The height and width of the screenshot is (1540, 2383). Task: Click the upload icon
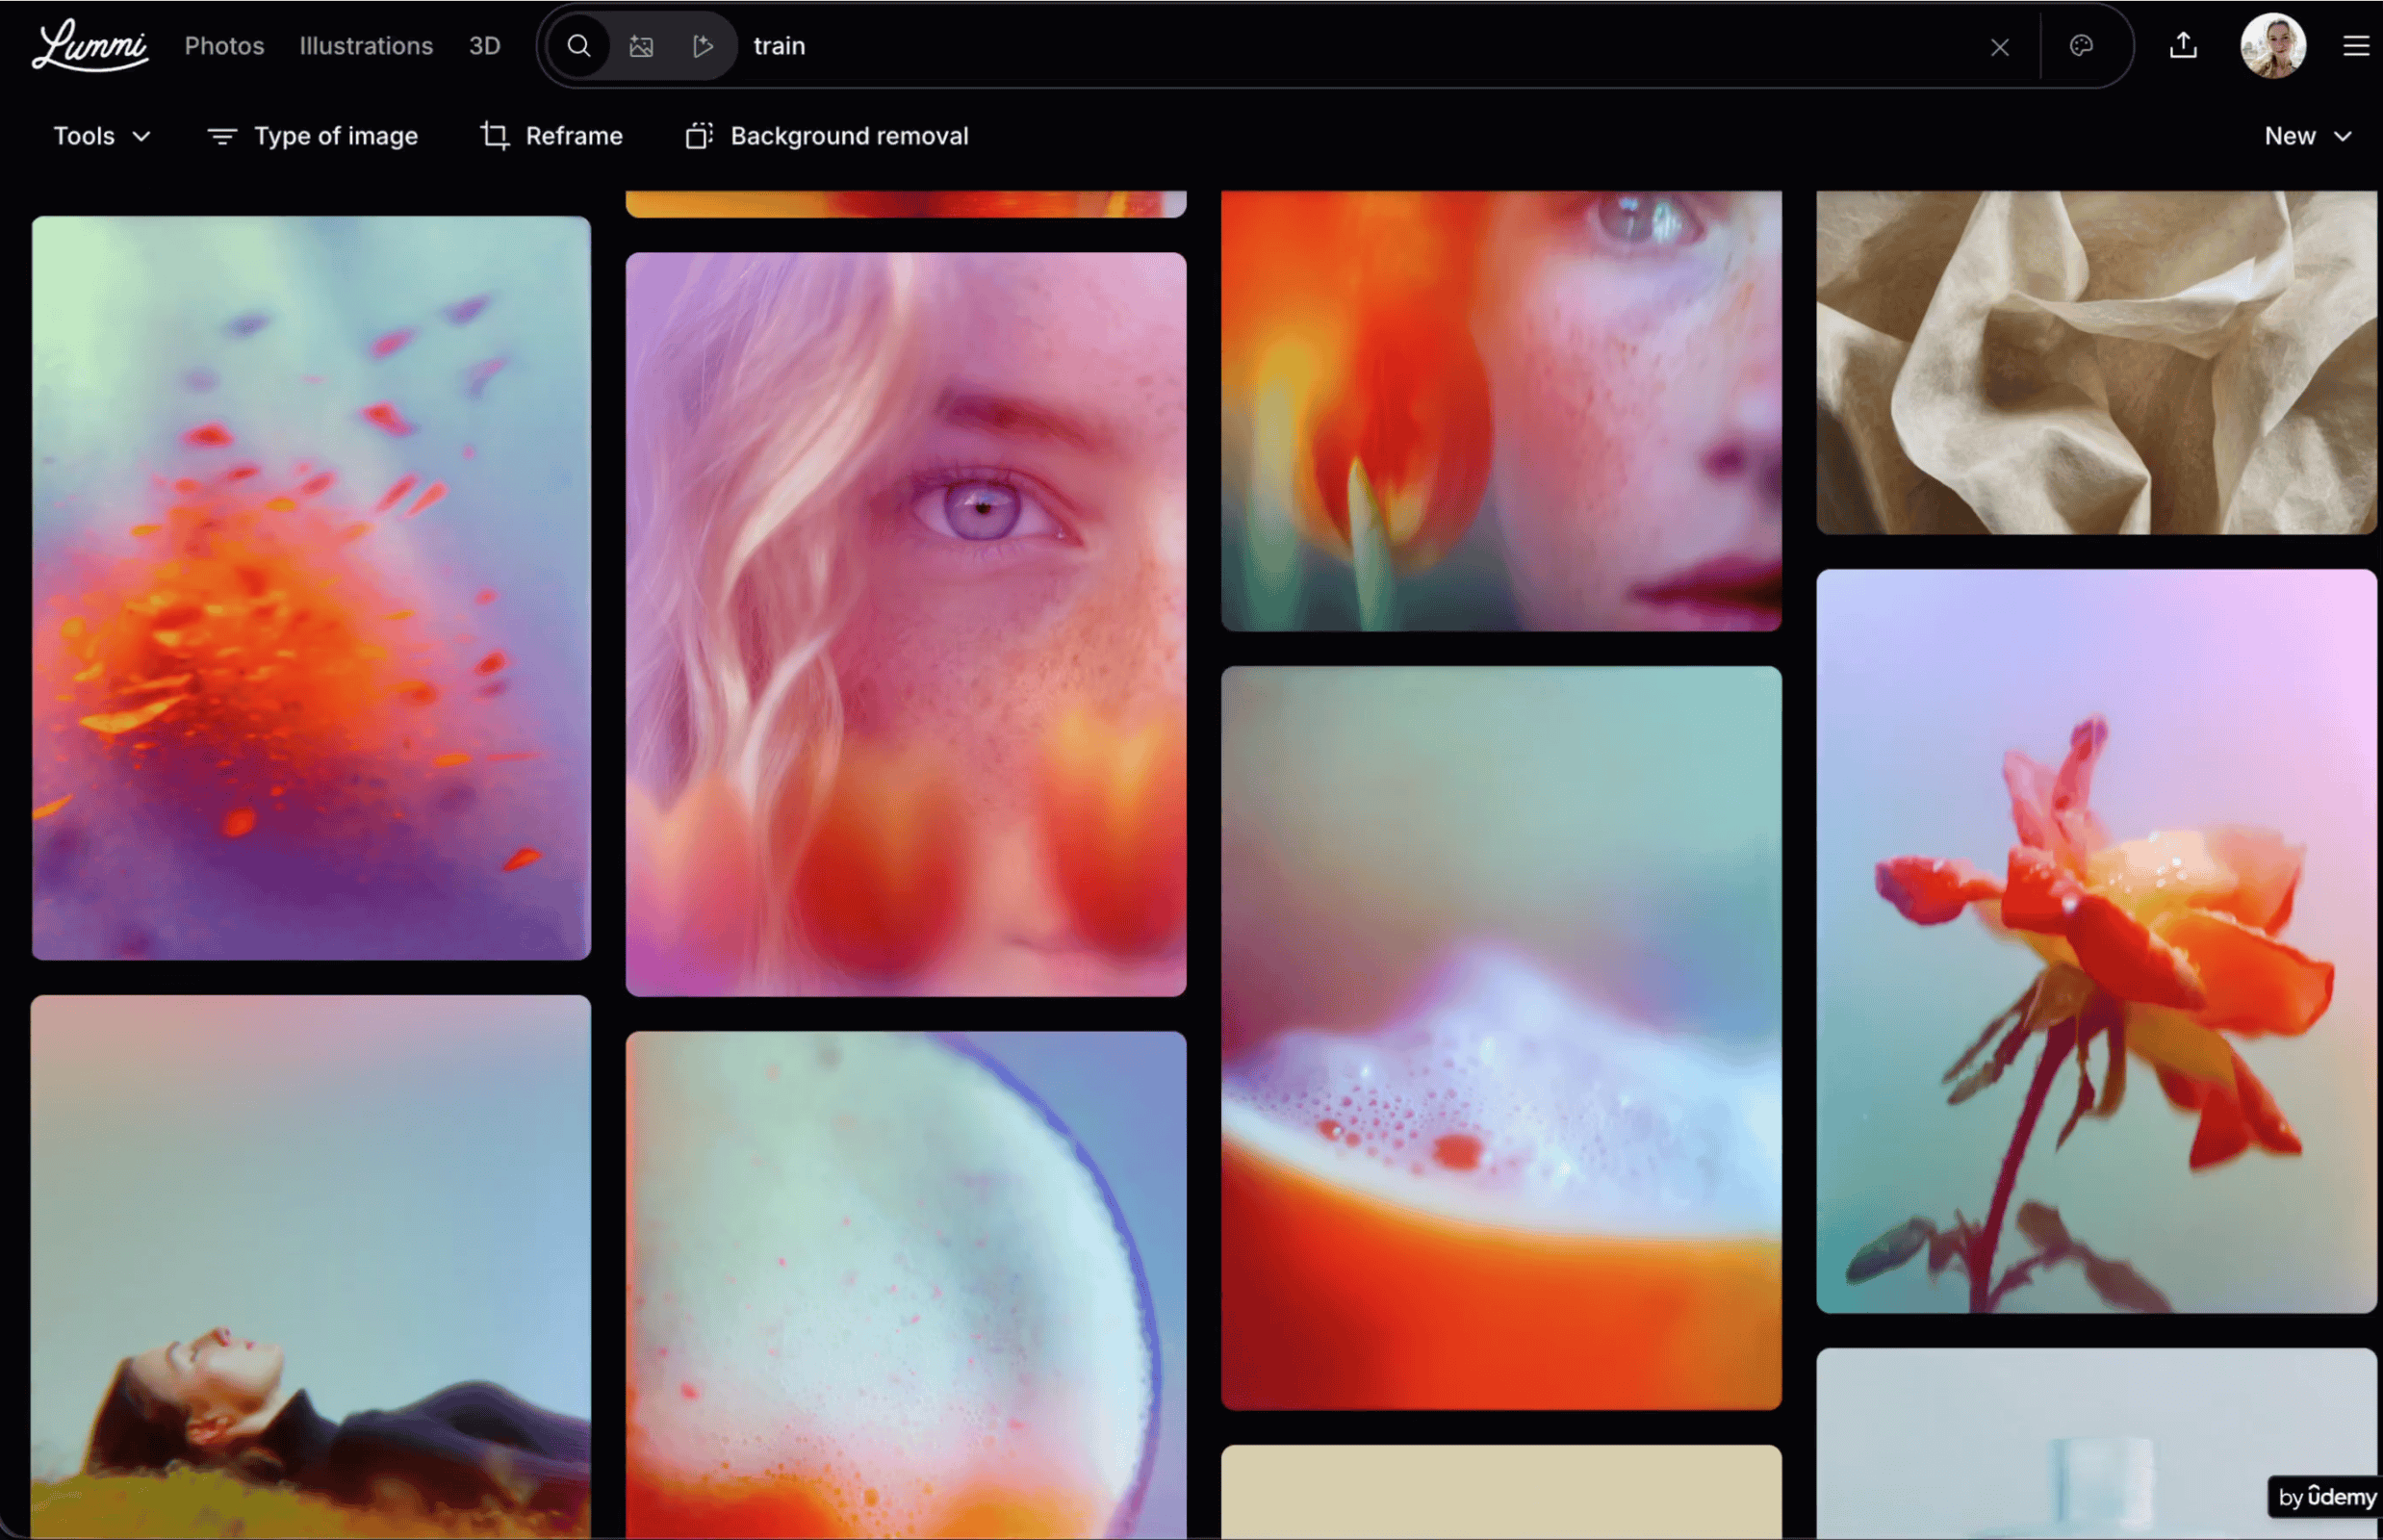coord(2183,46)
